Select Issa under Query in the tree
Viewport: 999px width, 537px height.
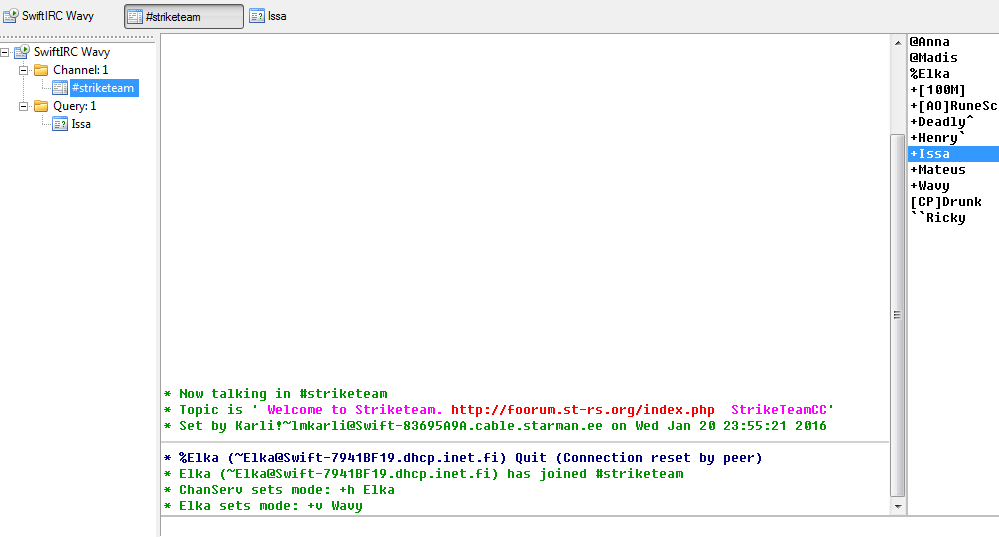pos(81,124)
